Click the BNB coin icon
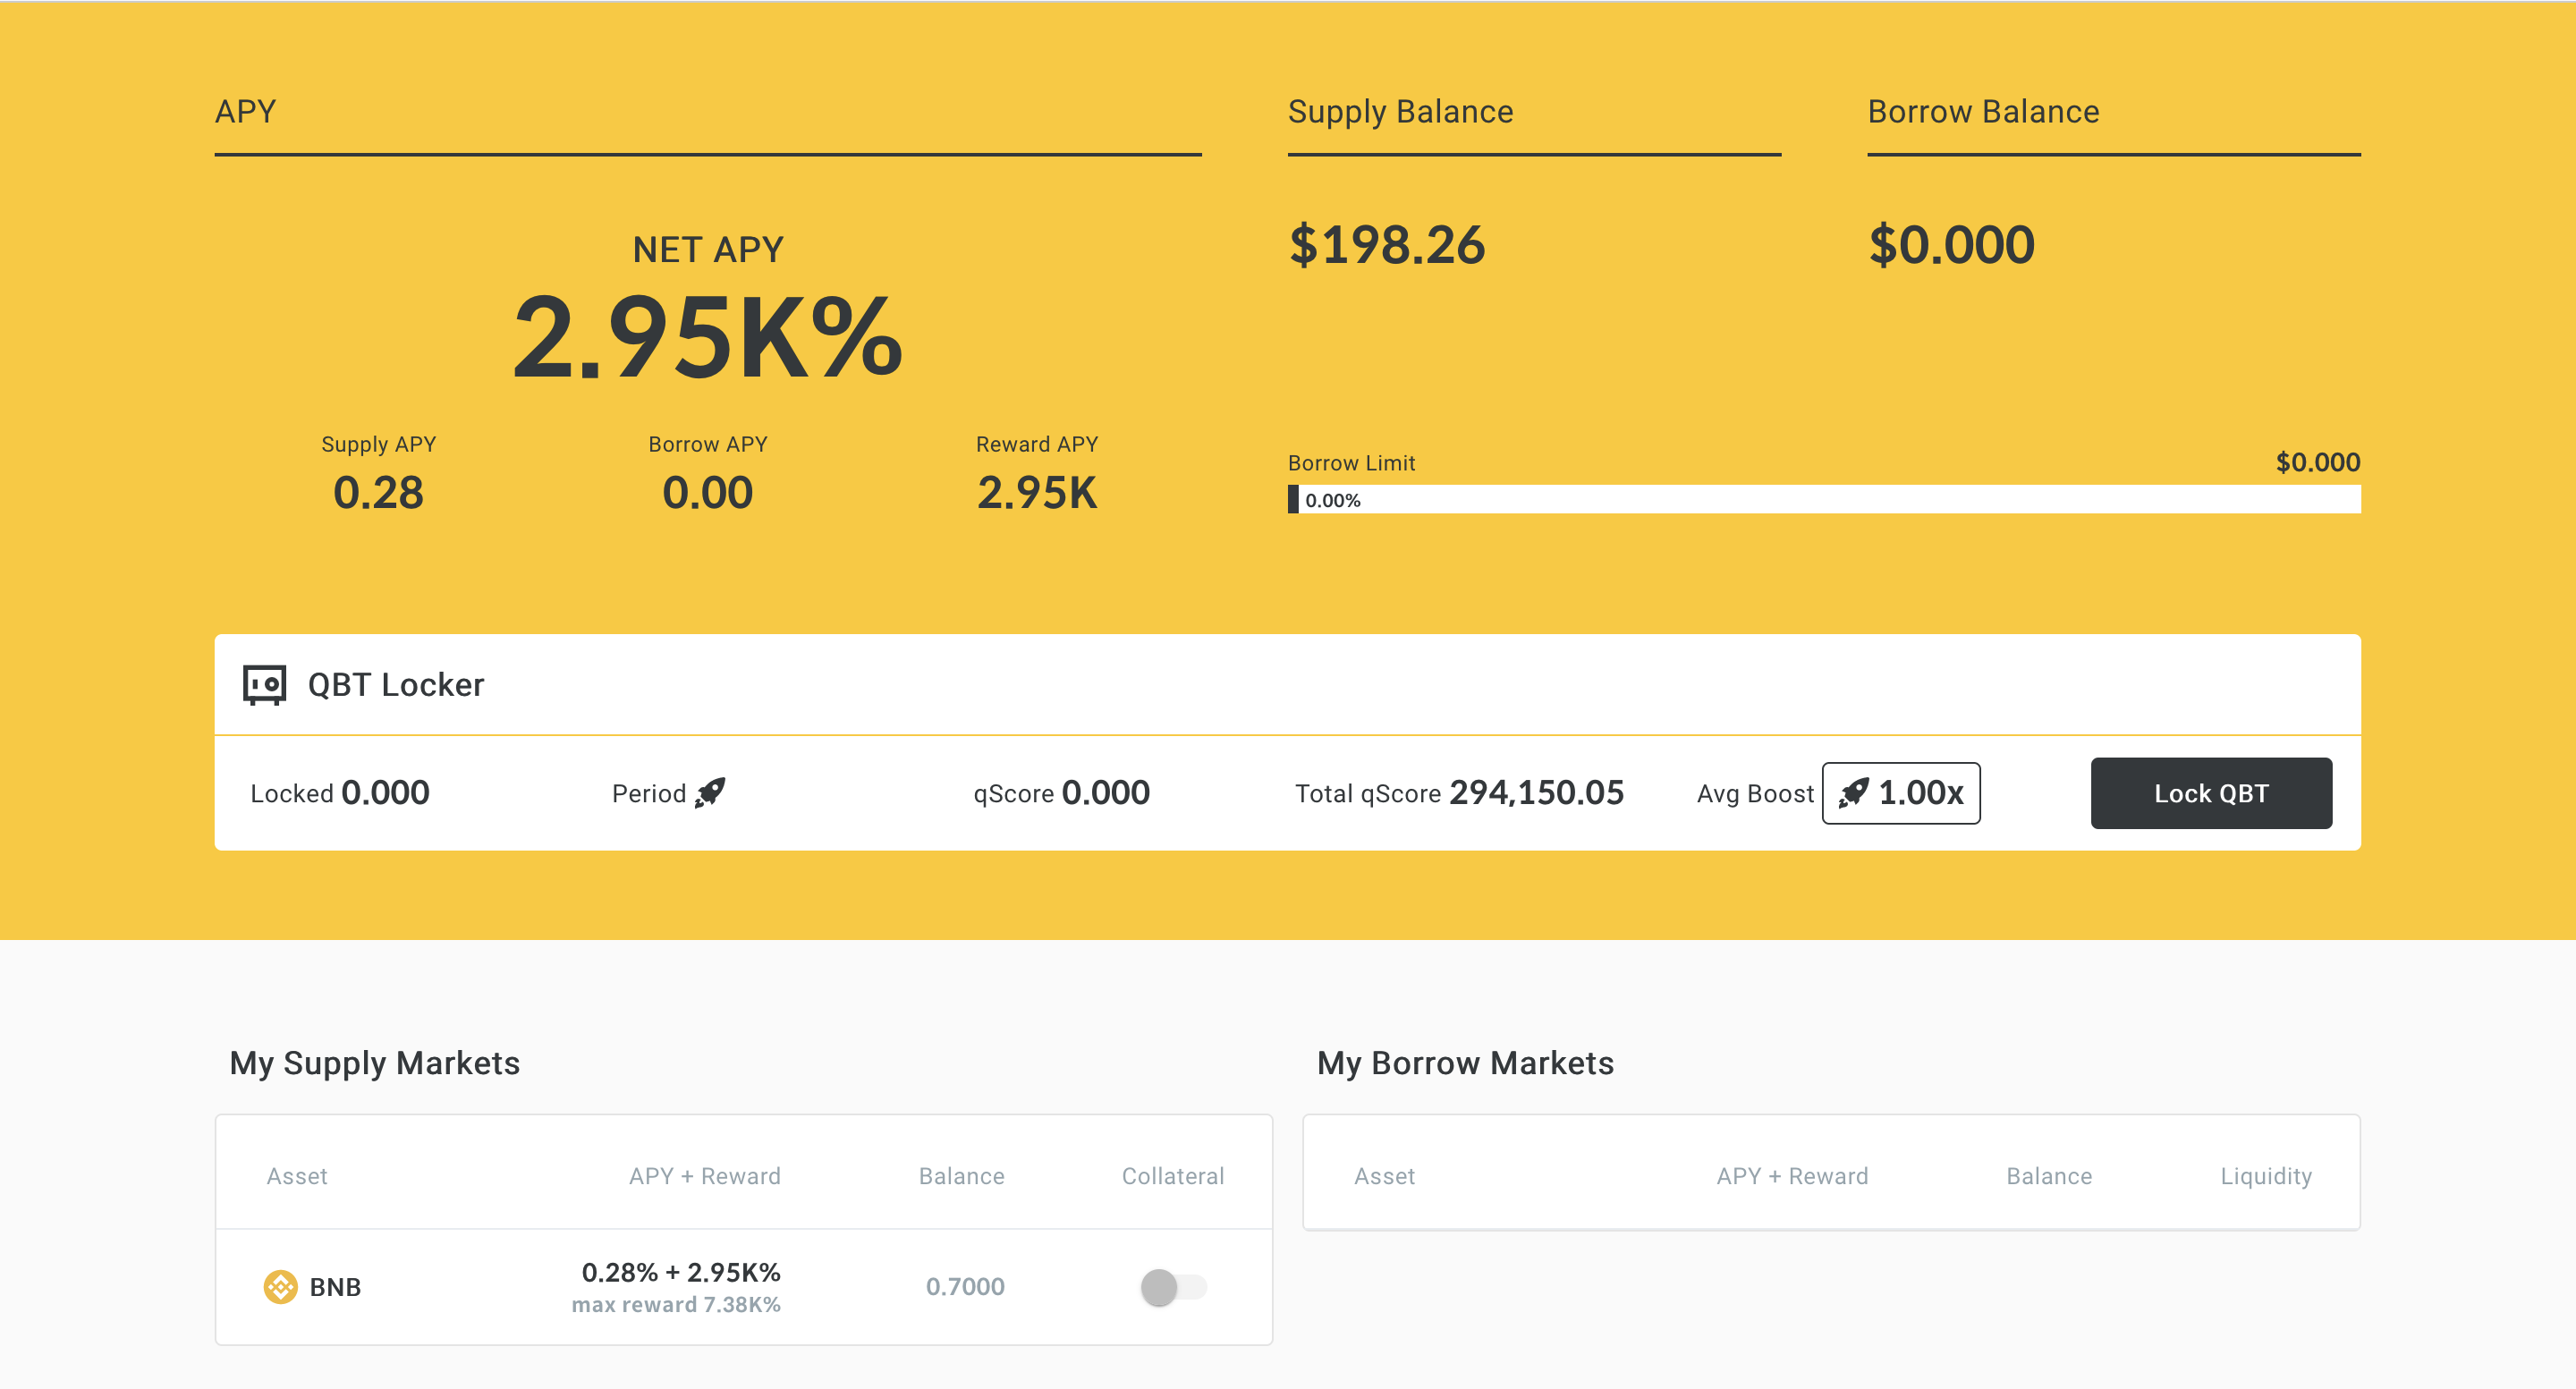2576x1389 pixels. [280, 1286]
